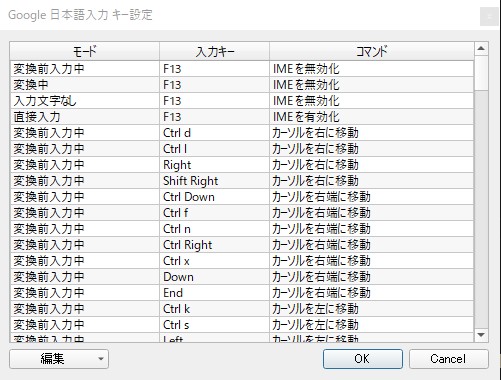Select the Ctrl s key cell
Viewport: 501px width, 380px height.
coord(214,325)
